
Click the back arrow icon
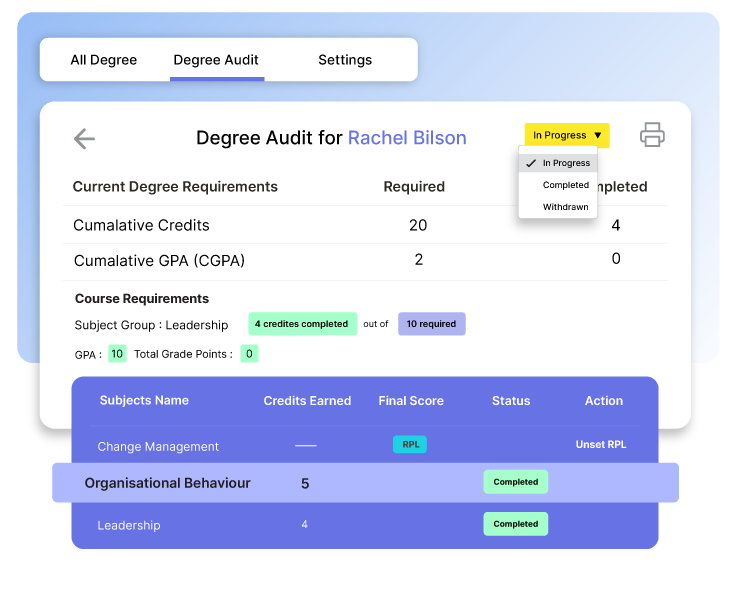point(84,139)
